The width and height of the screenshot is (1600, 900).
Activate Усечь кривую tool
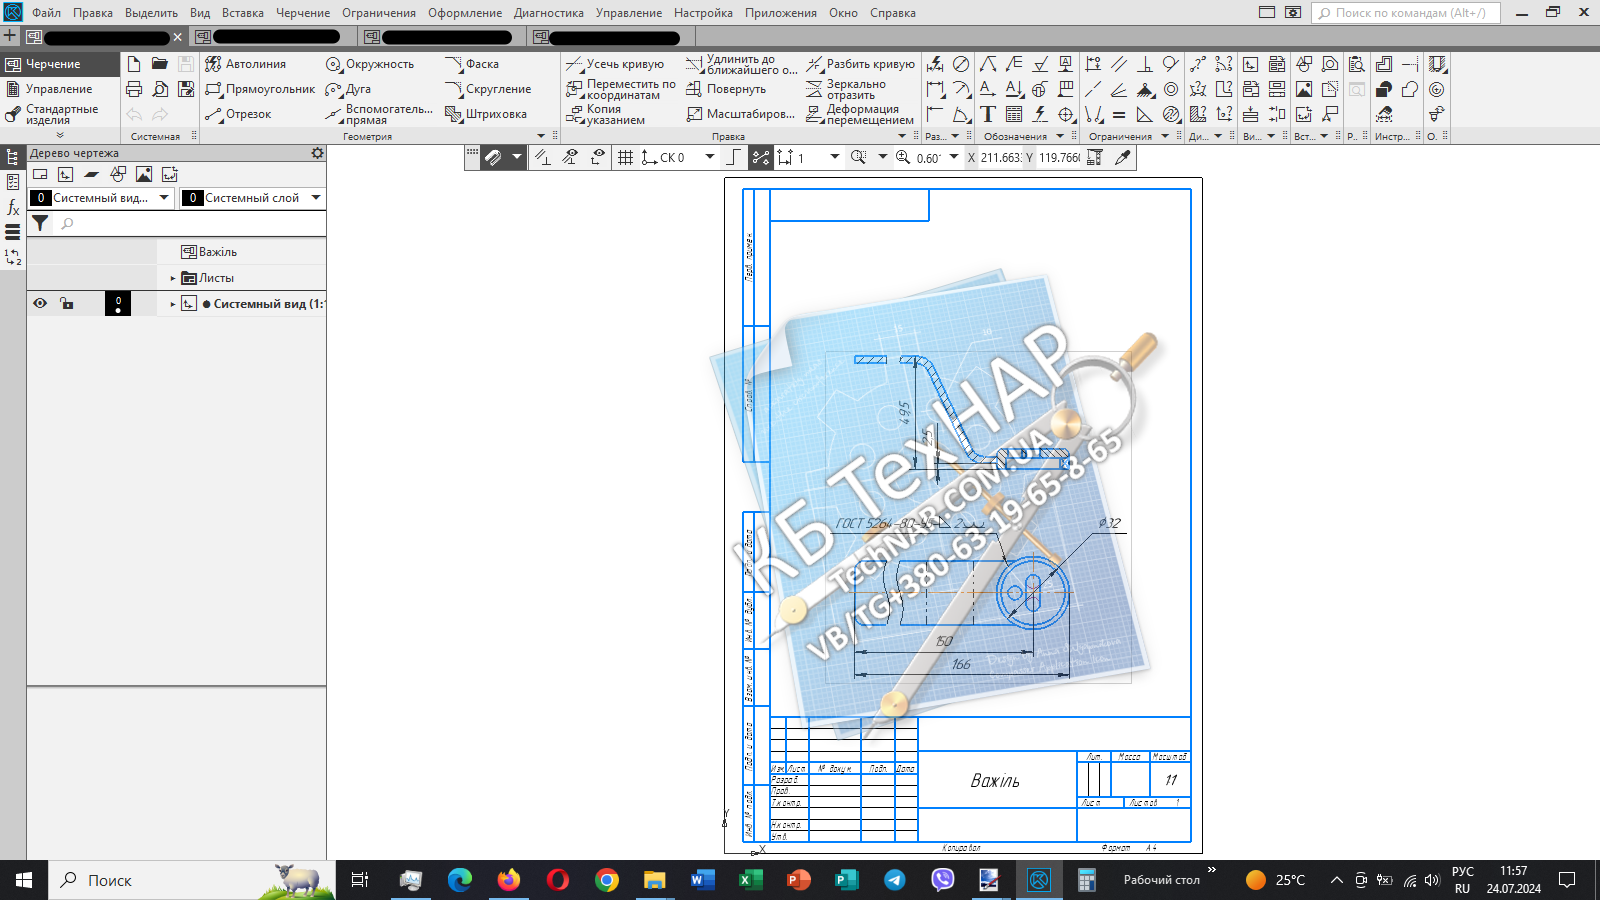(x=615, y=64)
